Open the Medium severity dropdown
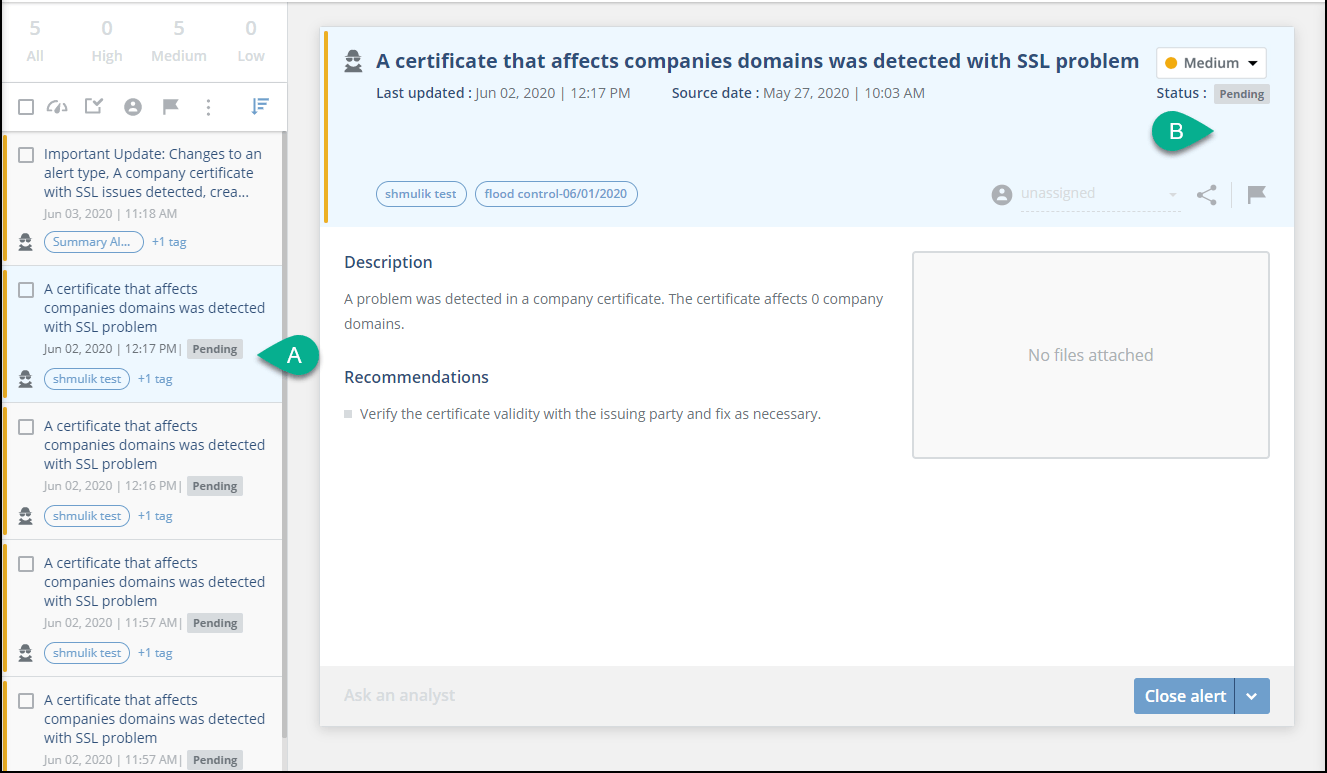The height and width of the screenshot is (773, 1327). 1211,63
